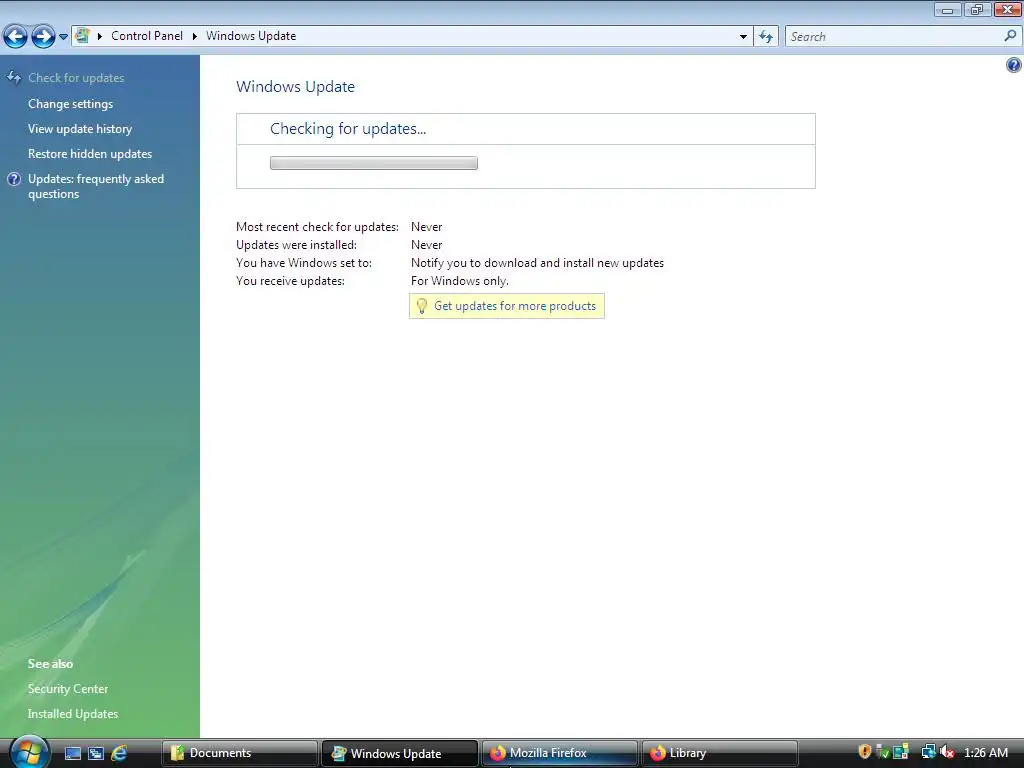The width and height of the screenshot is (1024, 768).
Task: Open Security Center under See also
Action: [x=68, y=688]
